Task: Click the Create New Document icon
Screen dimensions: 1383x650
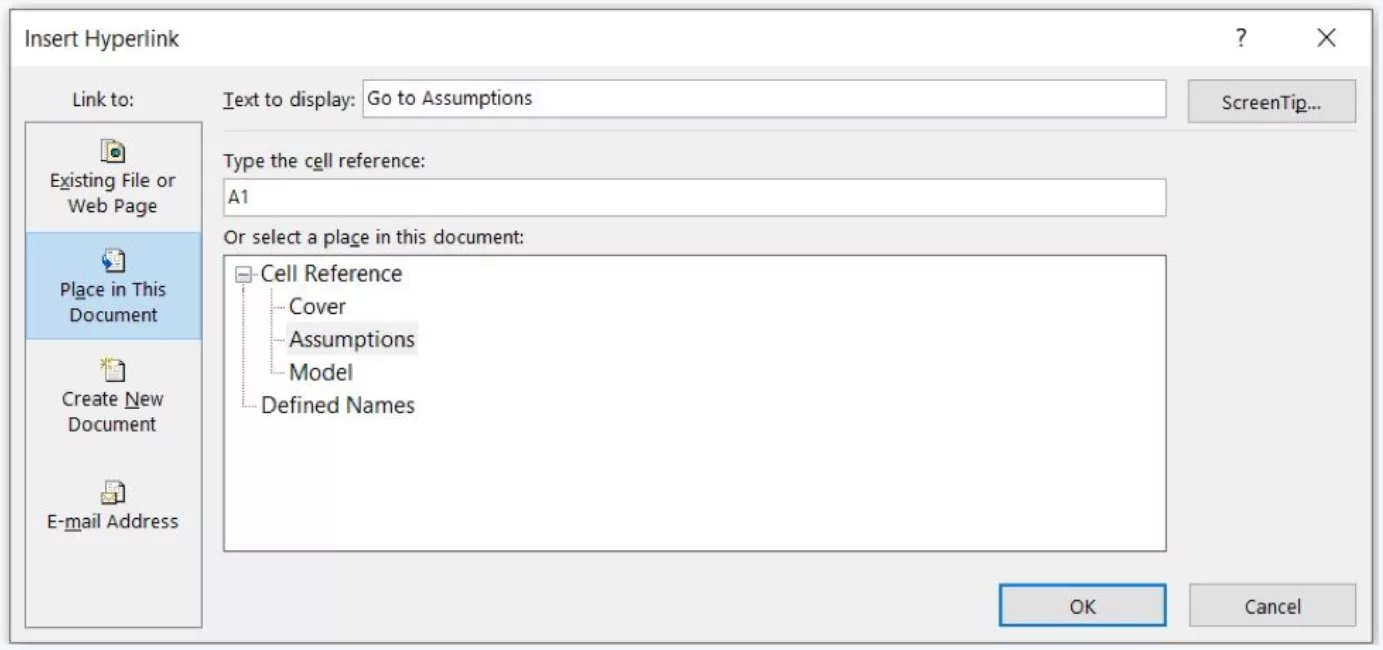Action: point(112,371)
